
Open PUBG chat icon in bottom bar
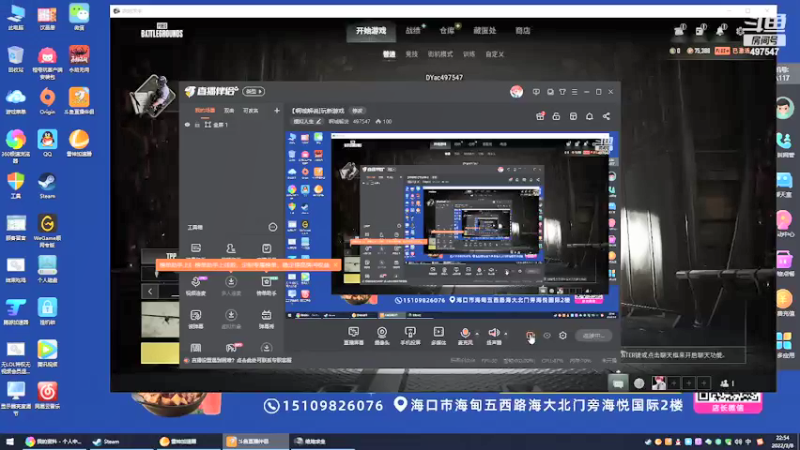point(618,383)
